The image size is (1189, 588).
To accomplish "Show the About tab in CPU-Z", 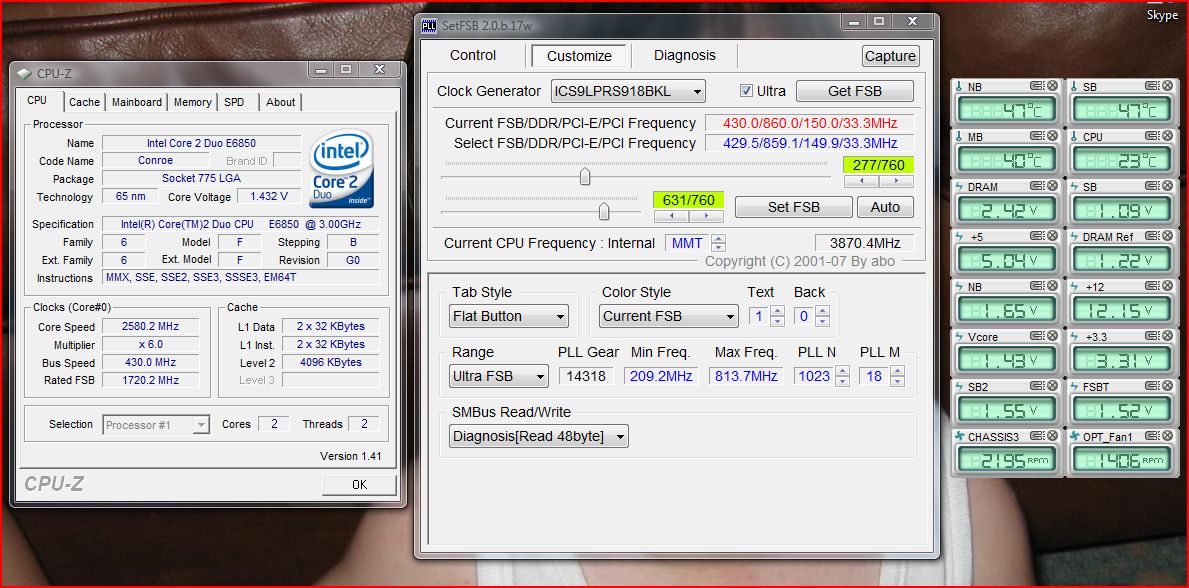I will pos(281,102).
